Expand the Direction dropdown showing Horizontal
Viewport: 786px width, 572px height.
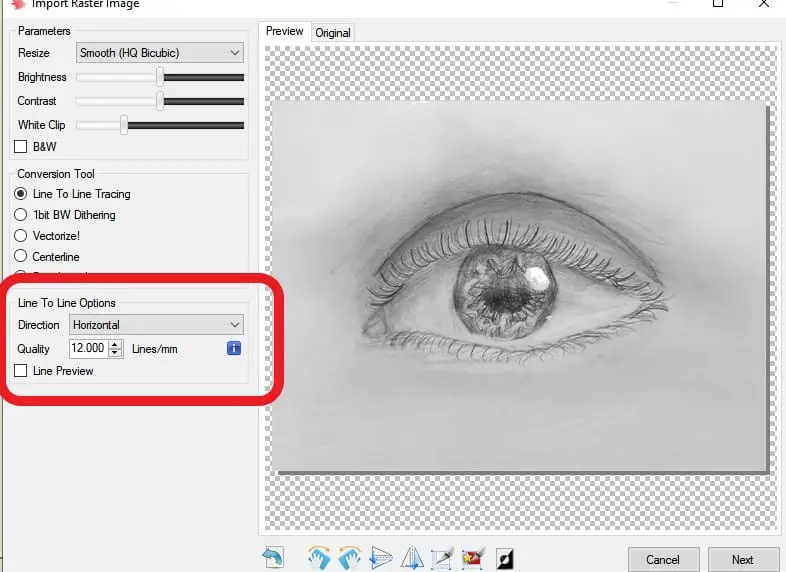156,325
